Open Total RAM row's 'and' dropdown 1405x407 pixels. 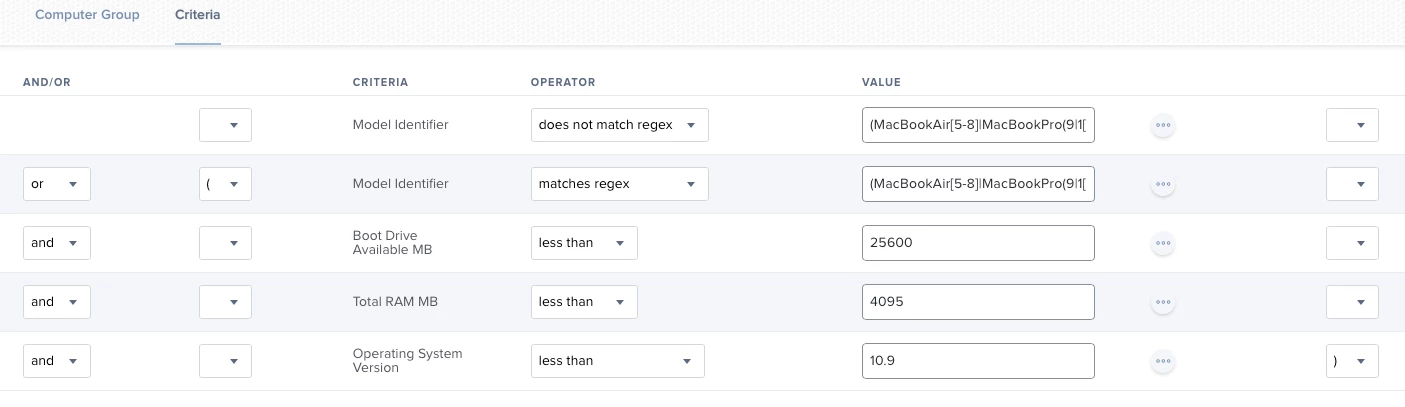[x=57, y=302]
